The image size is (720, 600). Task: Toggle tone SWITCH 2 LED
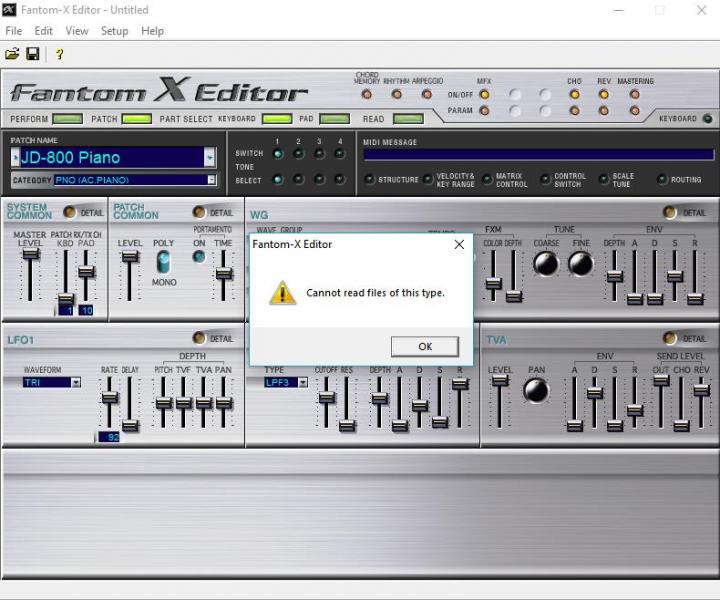pyautogui.click(x=298, y=154)
